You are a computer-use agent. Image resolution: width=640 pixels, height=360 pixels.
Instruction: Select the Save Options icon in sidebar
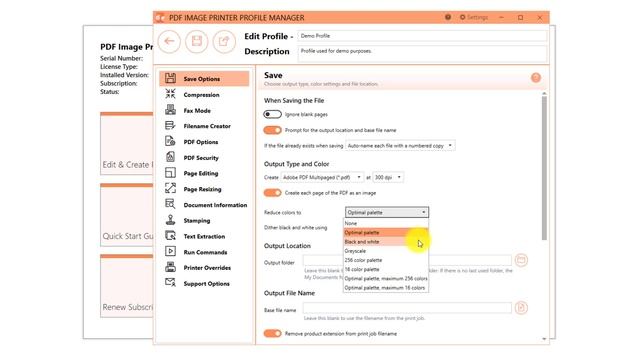(170, 78)
